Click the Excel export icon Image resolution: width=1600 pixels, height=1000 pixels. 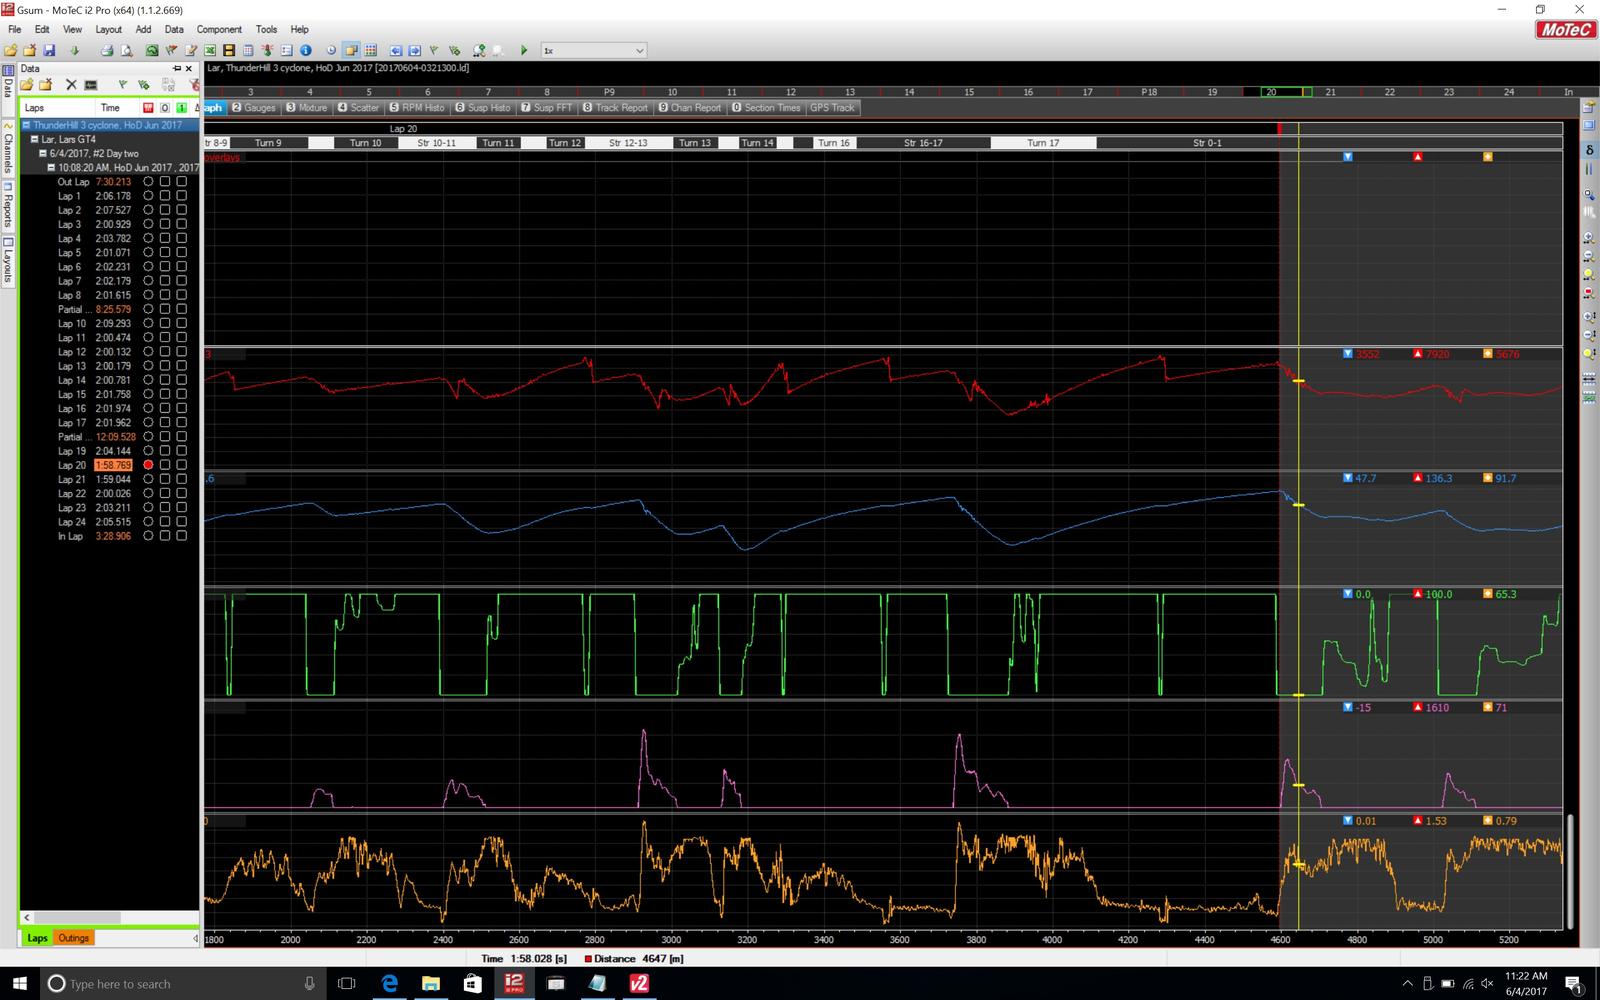pyautogui.click(x=210, y=50)
